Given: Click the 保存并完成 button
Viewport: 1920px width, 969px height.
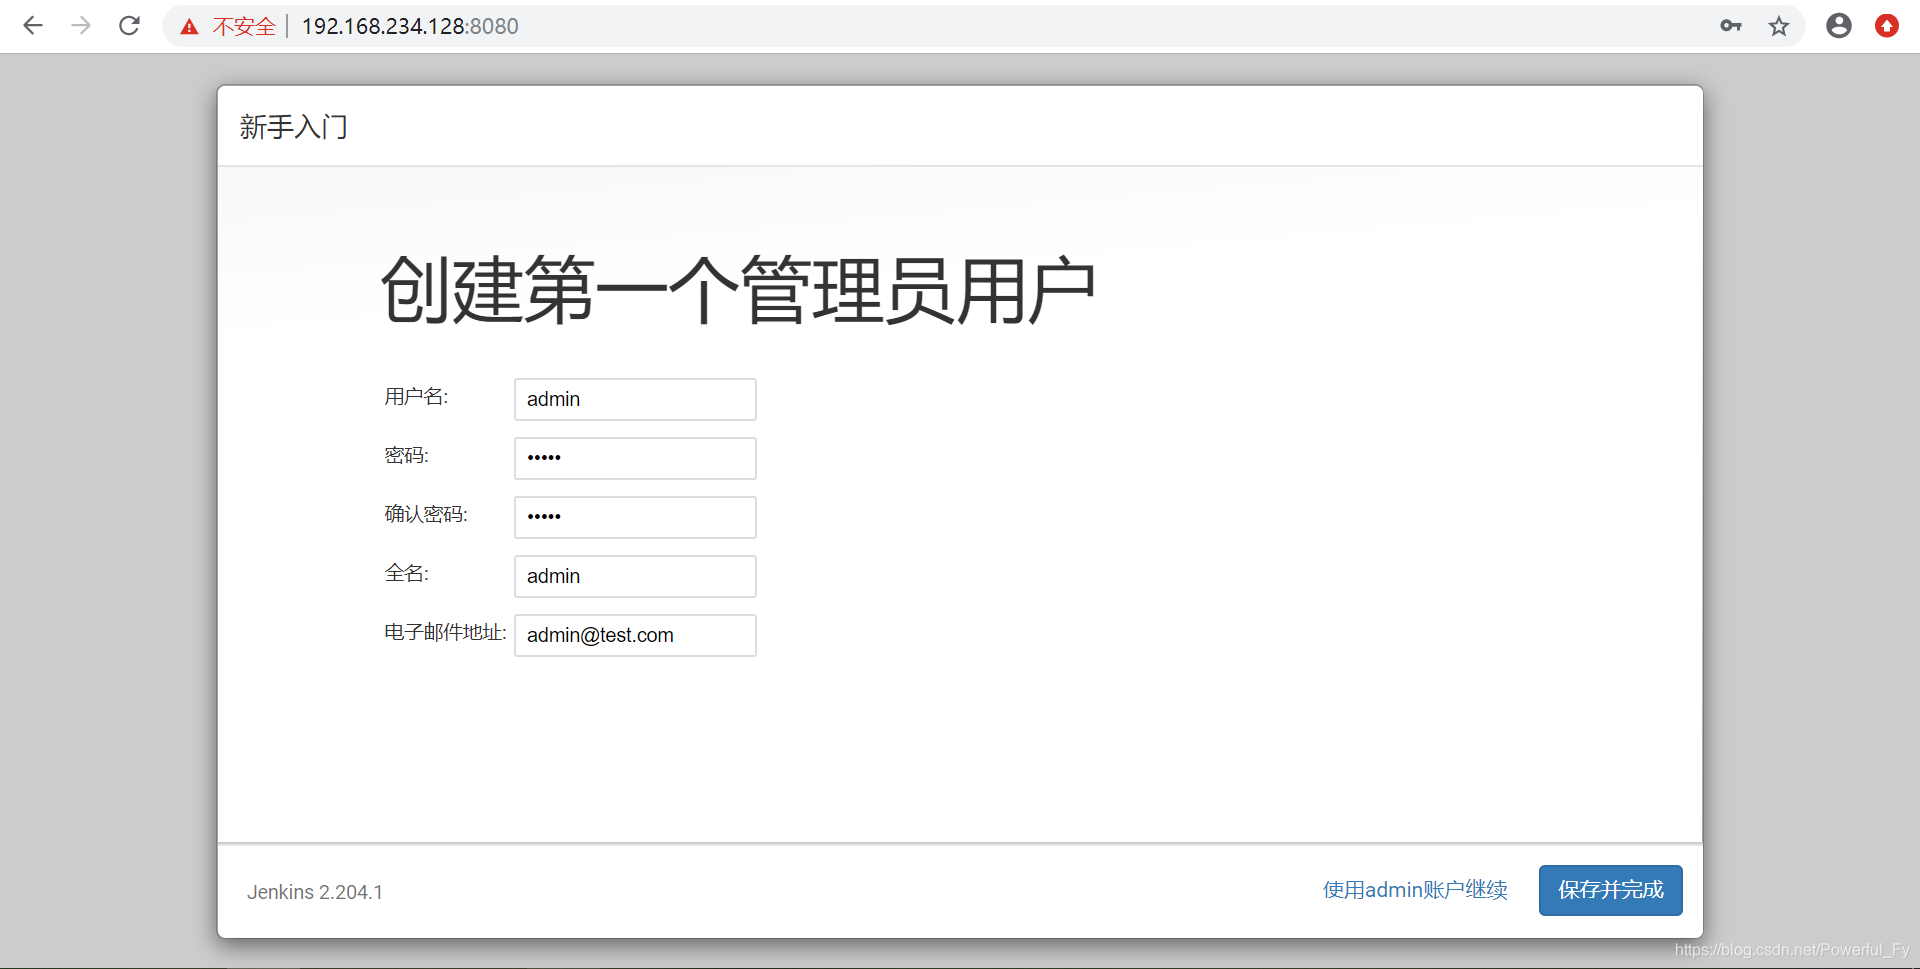Looking at the screenshot, I should 1610,890.
